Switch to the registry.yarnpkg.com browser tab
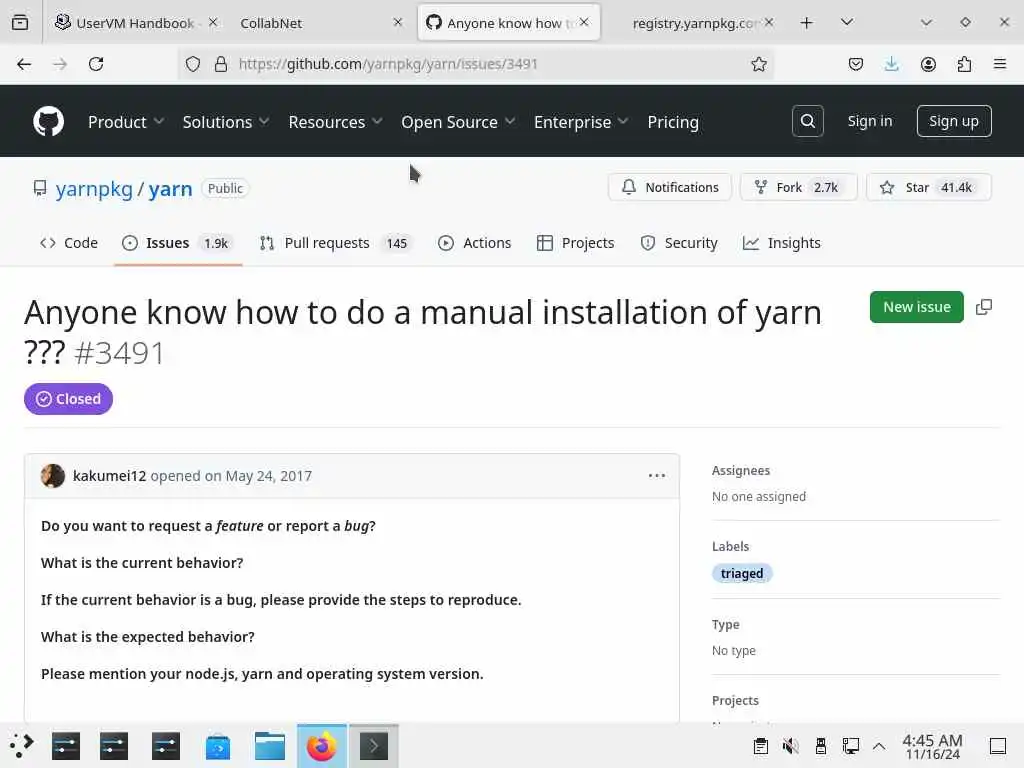The height and width of the screenshot is (768, 1024). click(x=695, y=23)
